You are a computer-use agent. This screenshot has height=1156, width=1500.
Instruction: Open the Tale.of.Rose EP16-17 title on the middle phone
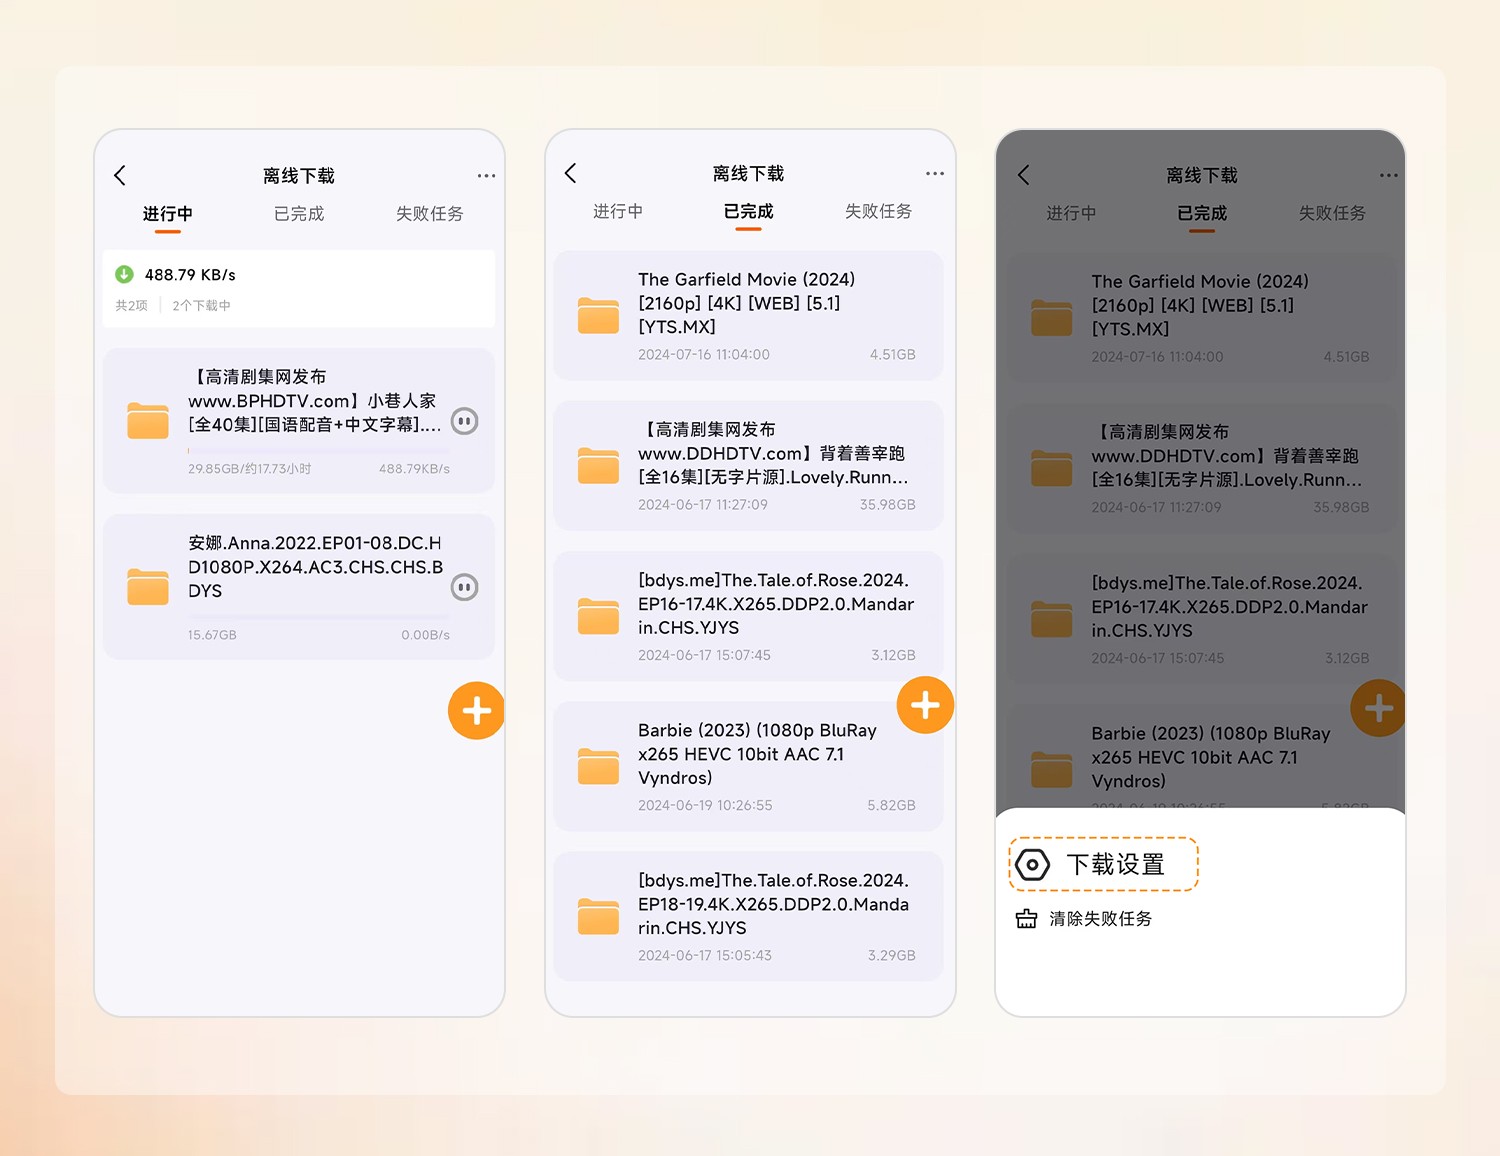pos(776,604)
